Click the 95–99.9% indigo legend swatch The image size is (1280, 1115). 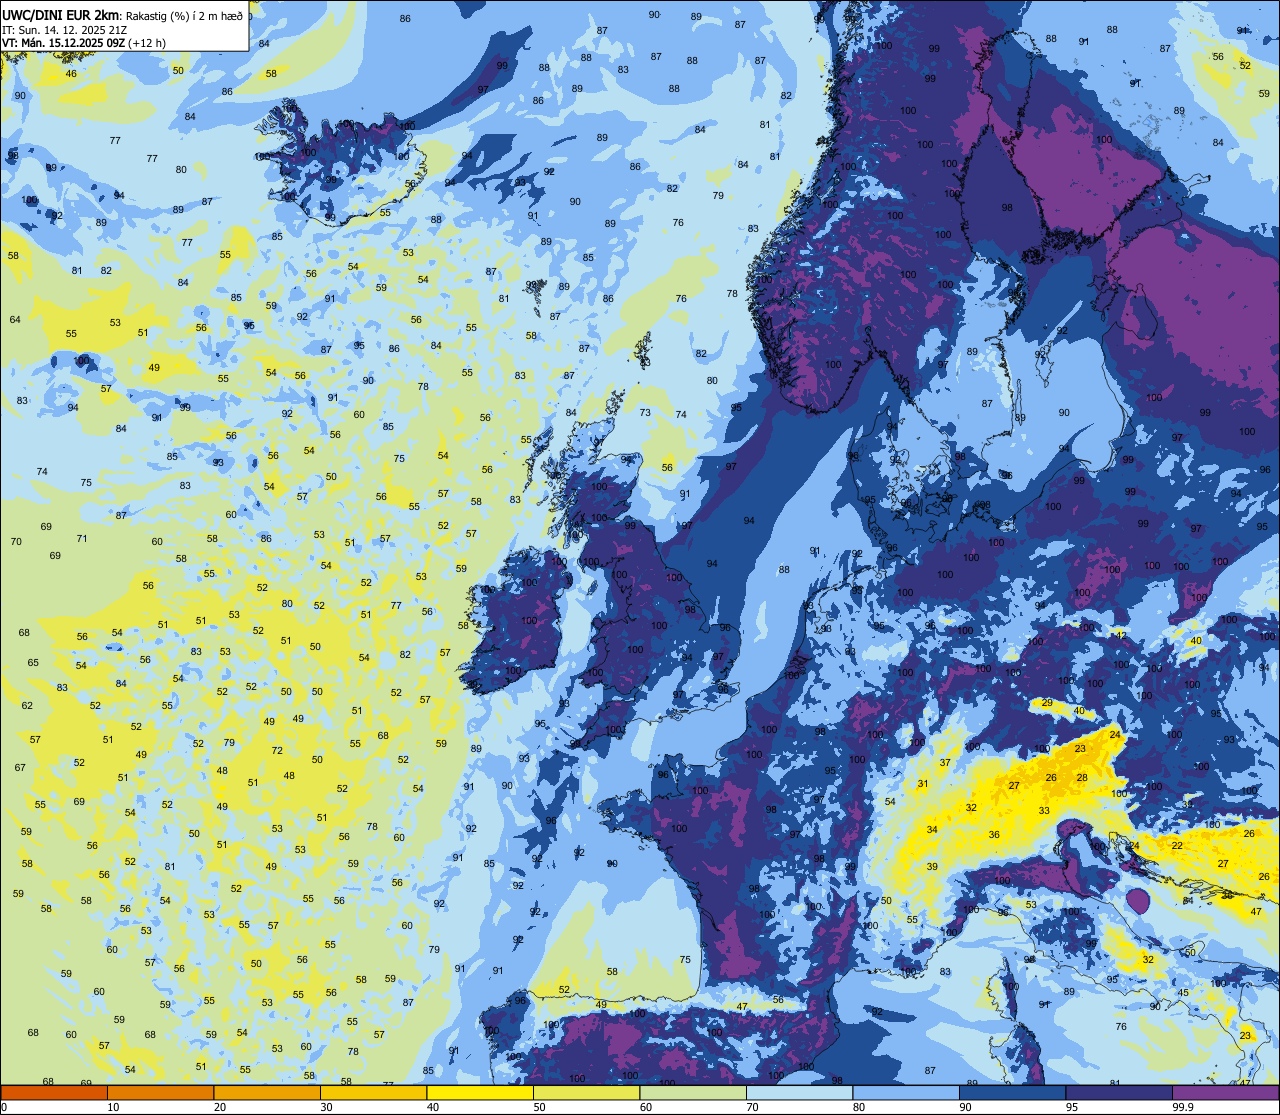1119,1092
